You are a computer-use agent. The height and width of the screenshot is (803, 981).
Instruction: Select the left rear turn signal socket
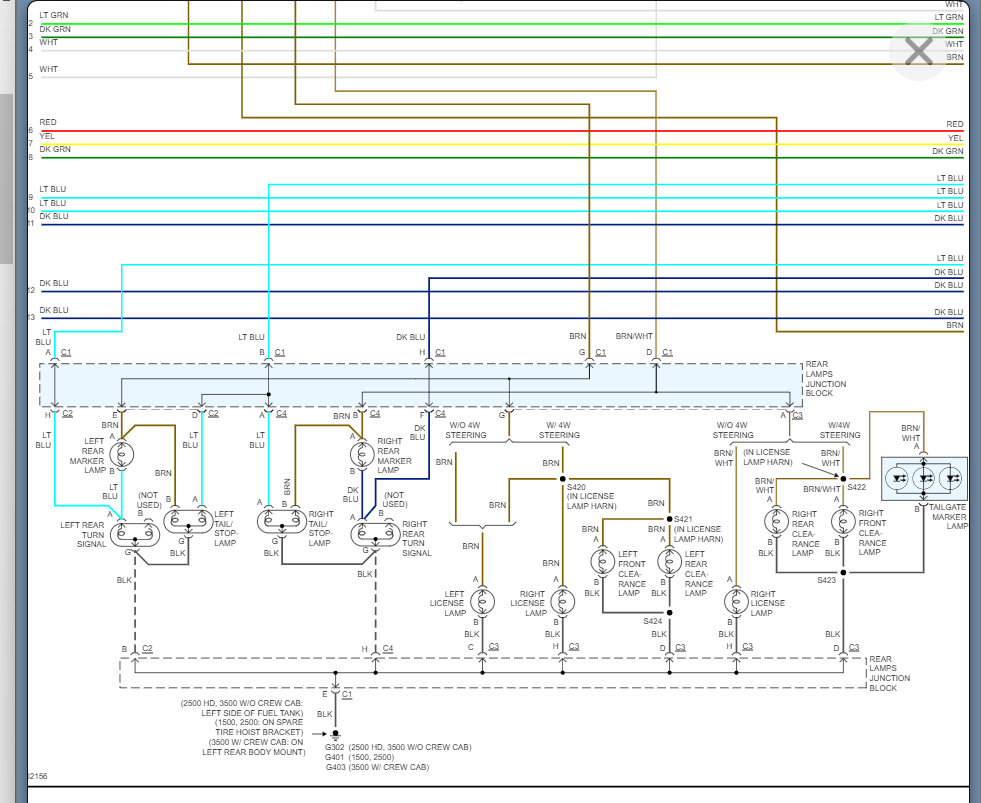[135, 534]
